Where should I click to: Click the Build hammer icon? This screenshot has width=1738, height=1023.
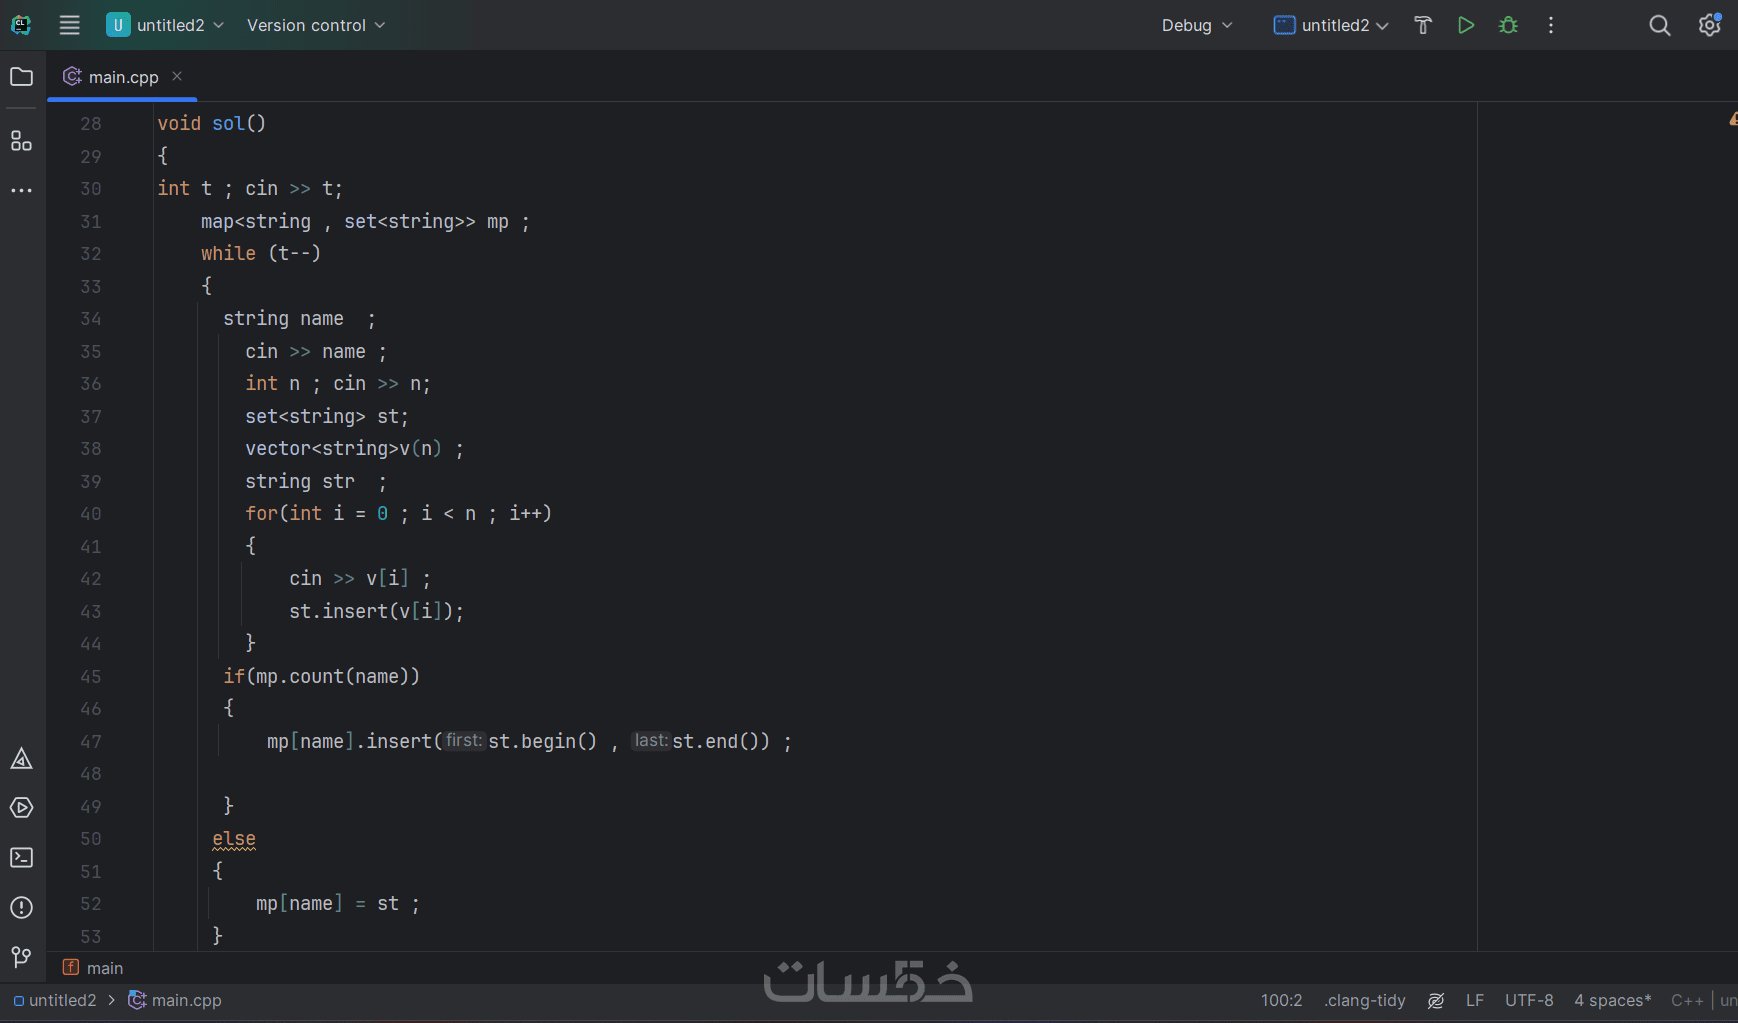[1423, 25]
